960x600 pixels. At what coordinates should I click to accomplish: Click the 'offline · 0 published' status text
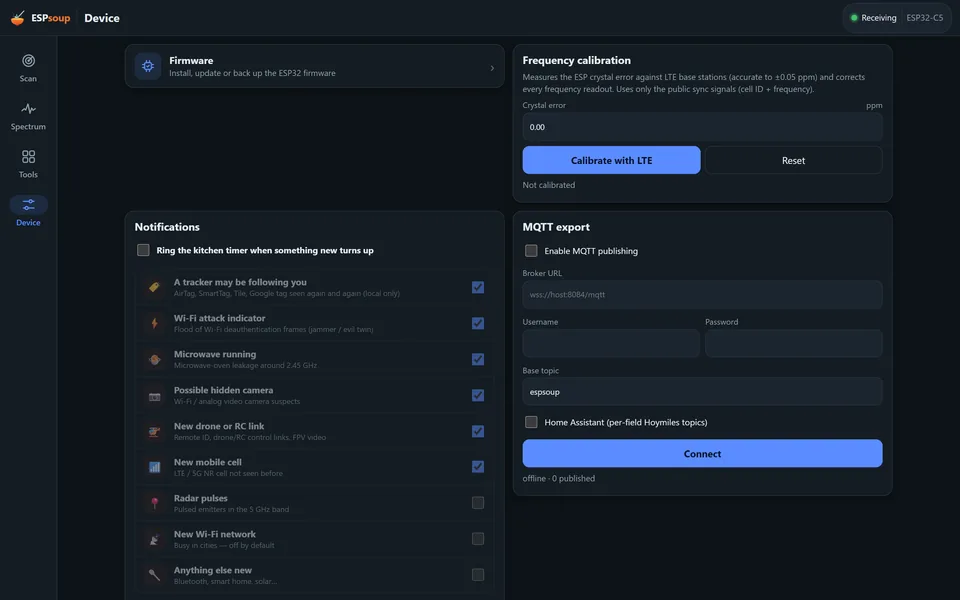pyautogui.click(x=558, y=478)
